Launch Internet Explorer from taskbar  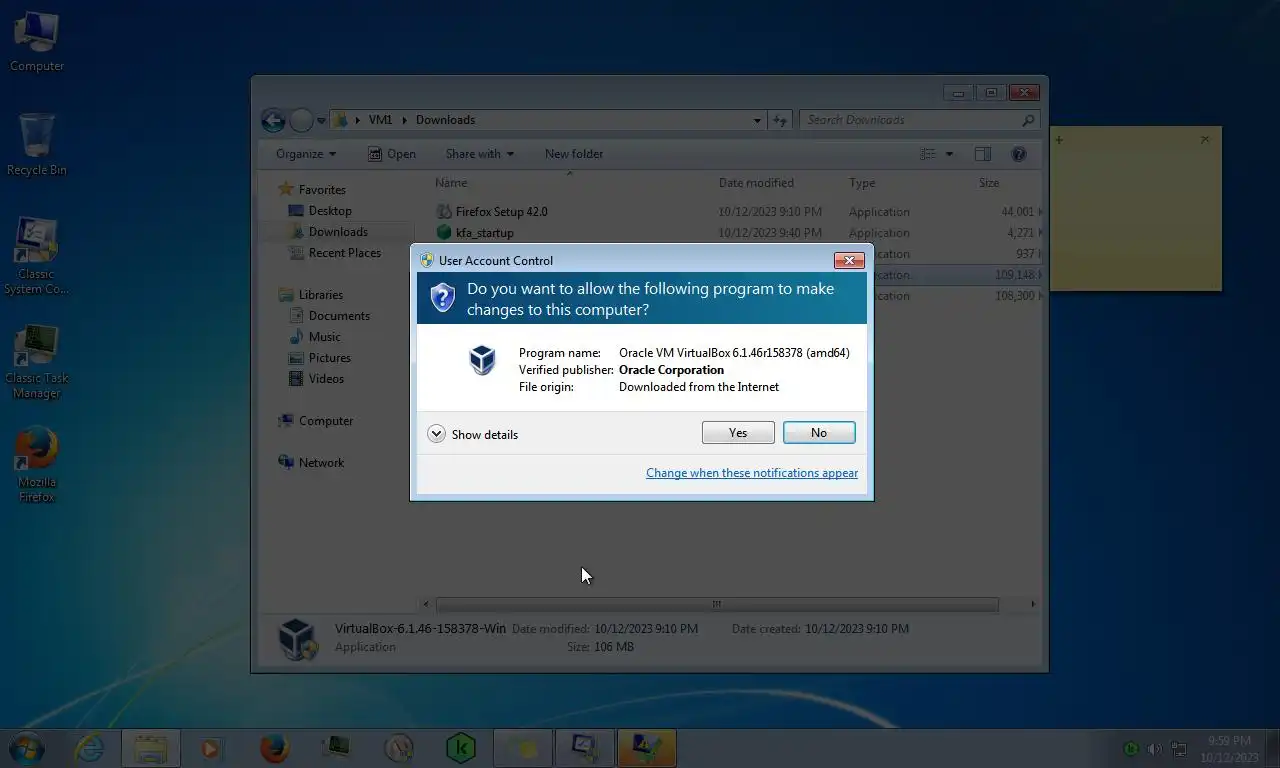coord(90,748)
